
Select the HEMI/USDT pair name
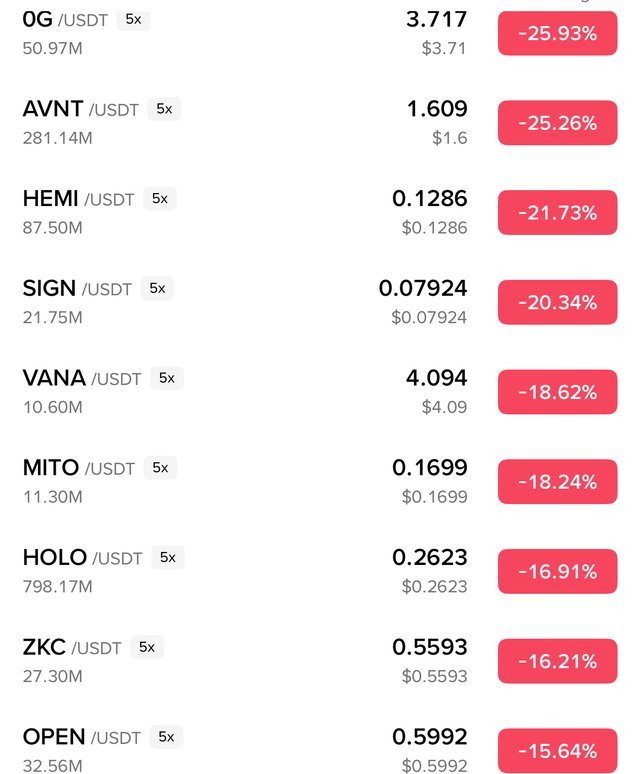(x=78, y=199)
